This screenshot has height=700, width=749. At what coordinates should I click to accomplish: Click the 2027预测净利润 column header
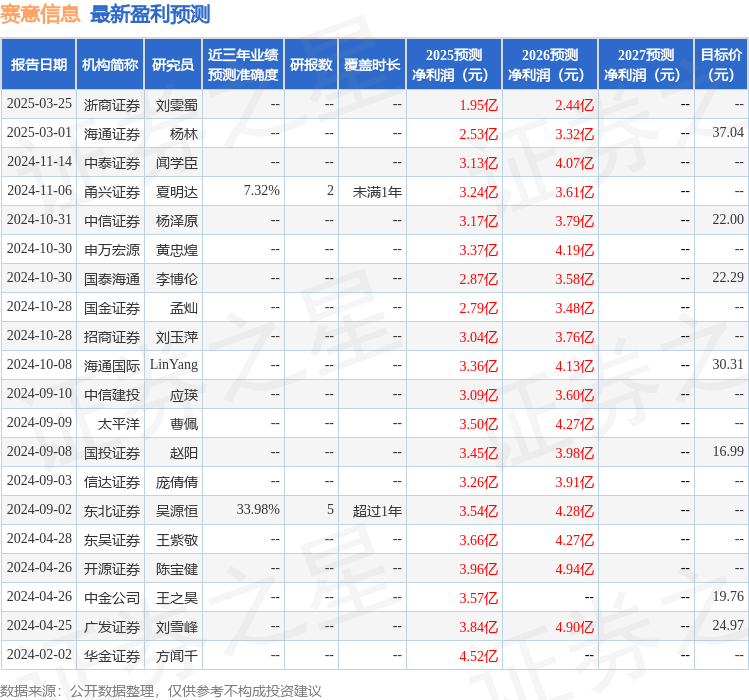click(646, 65)
